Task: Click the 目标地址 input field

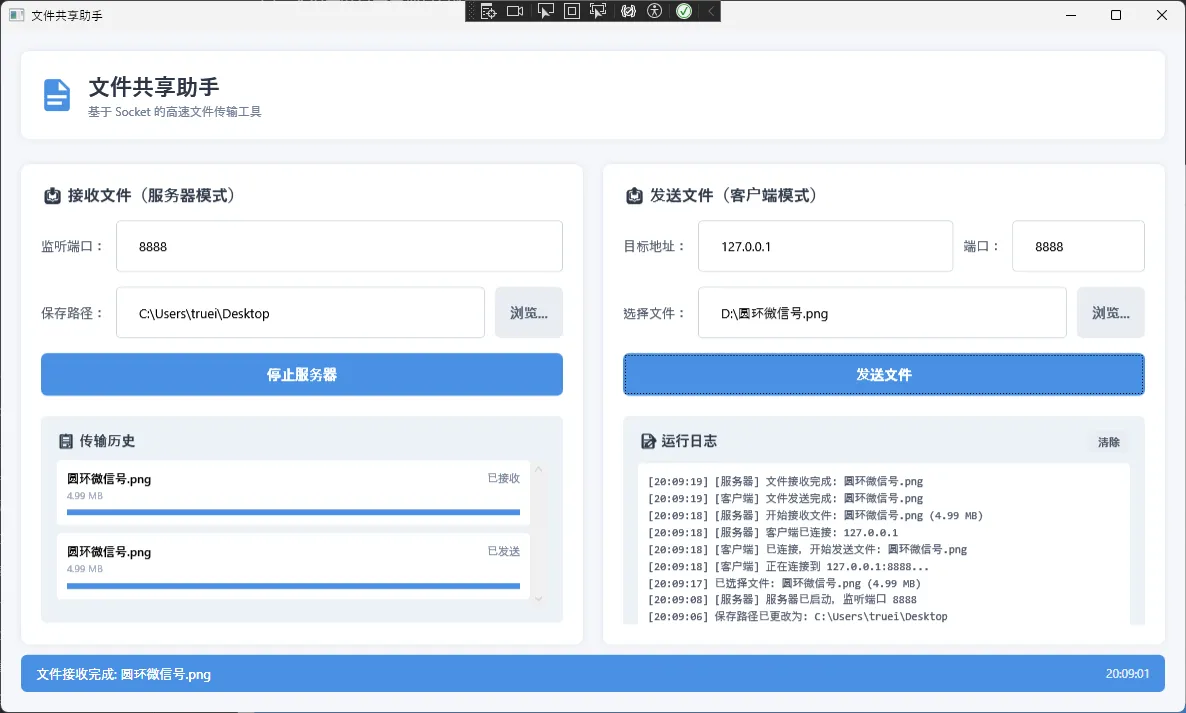Action: [824, 246]
